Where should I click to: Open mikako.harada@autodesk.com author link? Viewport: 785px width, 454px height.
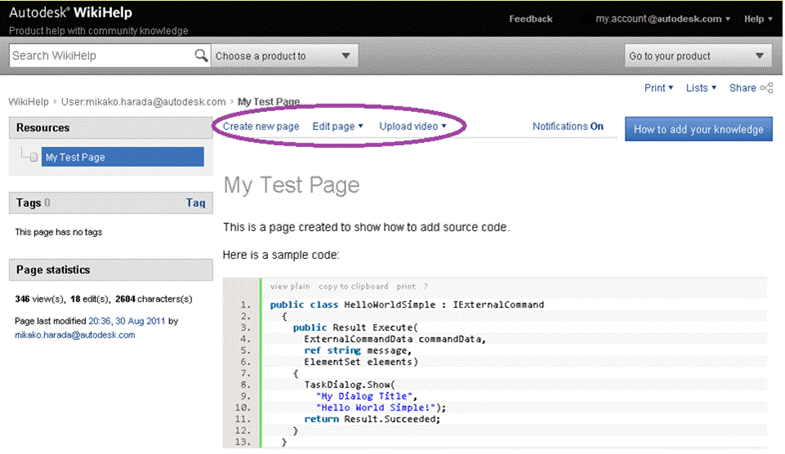pos(75,335)
